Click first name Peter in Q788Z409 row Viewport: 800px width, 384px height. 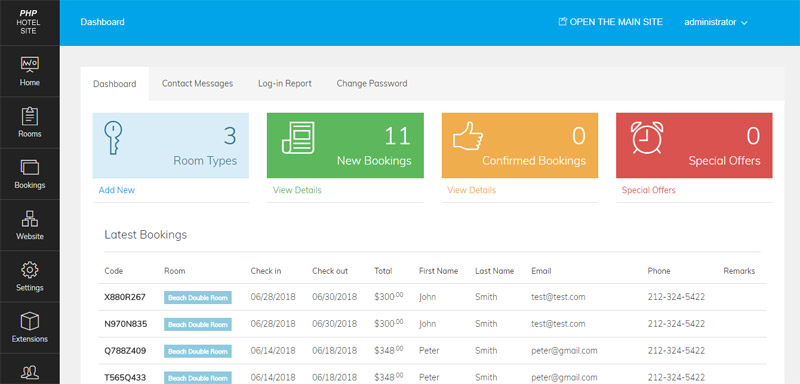[x=429, y=351]
